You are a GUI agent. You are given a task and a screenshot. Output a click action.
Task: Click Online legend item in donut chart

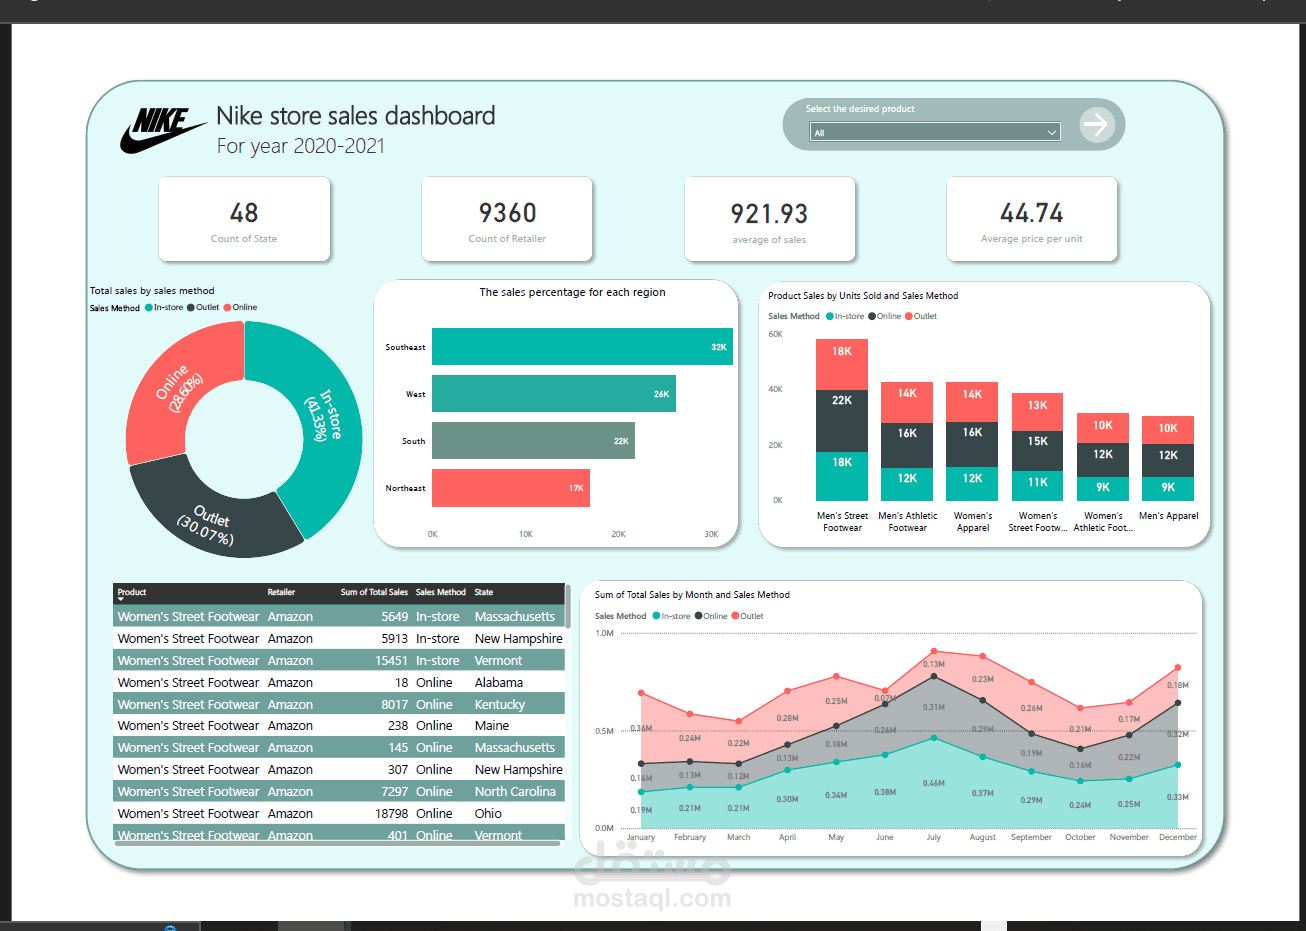tap(240, 307)
